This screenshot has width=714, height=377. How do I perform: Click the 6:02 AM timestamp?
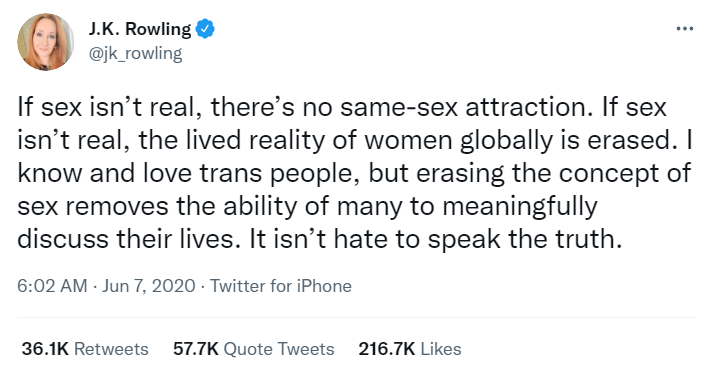52,286
